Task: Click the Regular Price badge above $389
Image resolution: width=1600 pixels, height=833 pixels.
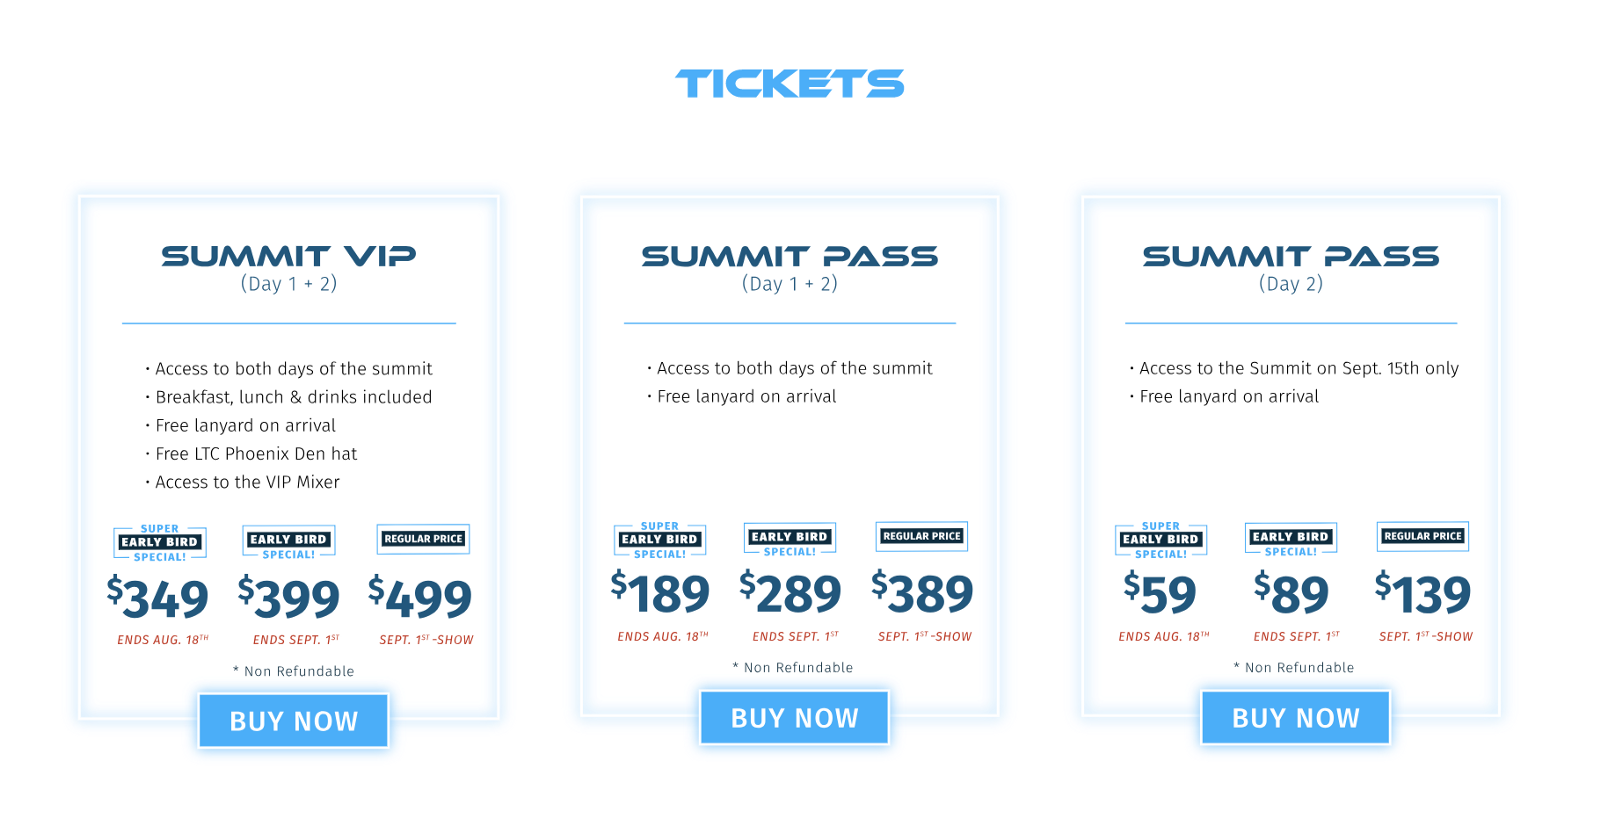Action: click(922, 536)
